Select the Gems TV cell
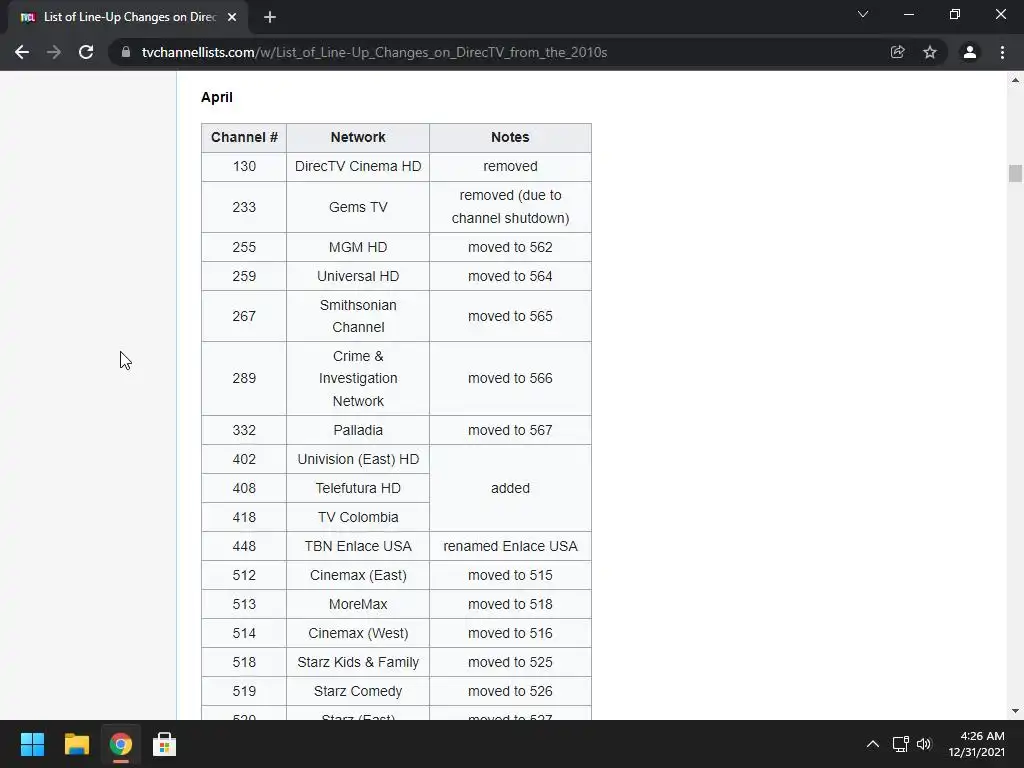Image resolution: width=1024 pixels, height=768 pixels. pos(358,207)
